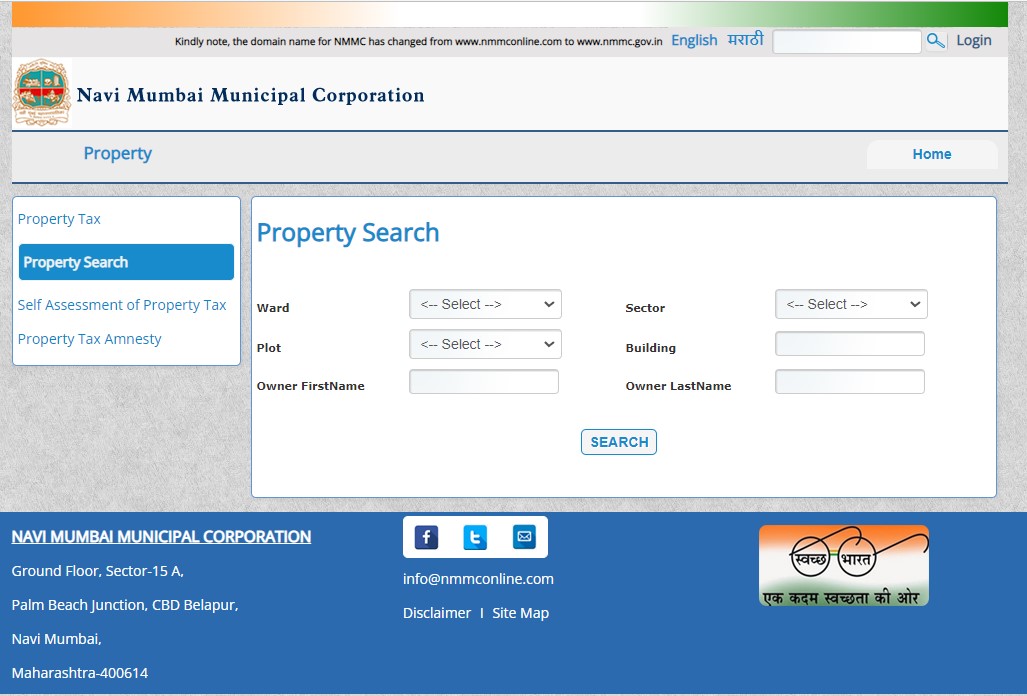
Task: Switch to the Home tab
Action: (x=932, y=154)
